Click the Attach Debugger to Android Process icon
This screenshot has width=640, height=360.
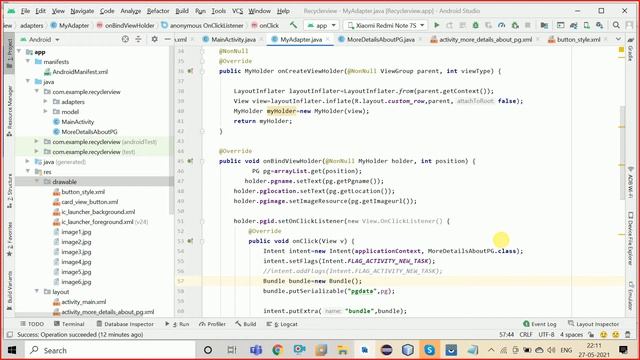pyautogui.click(x=515, y=25)
